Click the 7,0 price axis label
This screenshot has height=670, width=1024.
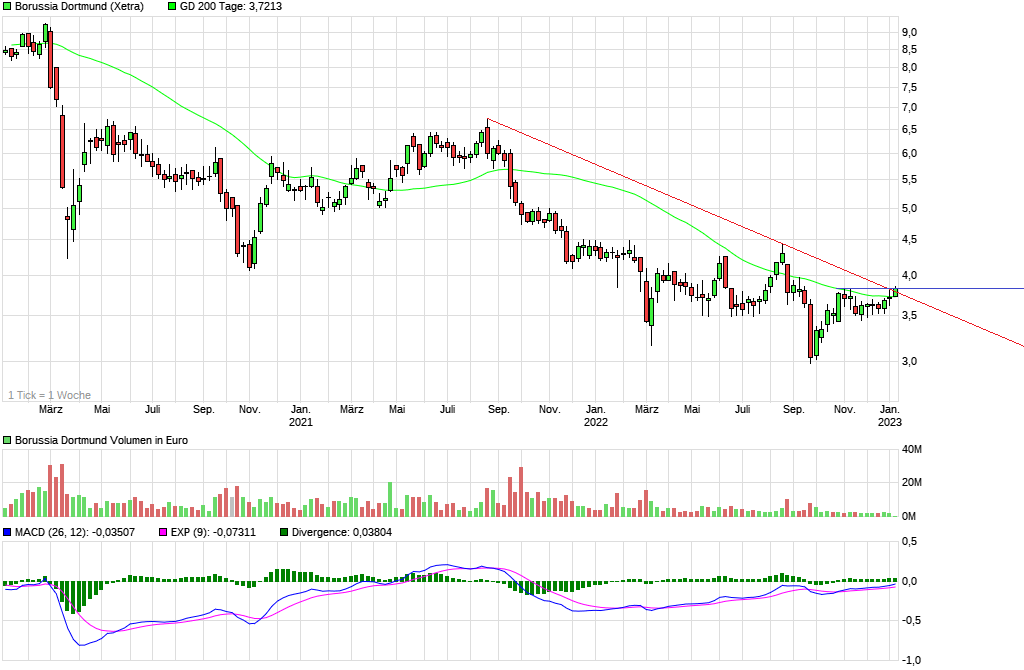(909, 108)
